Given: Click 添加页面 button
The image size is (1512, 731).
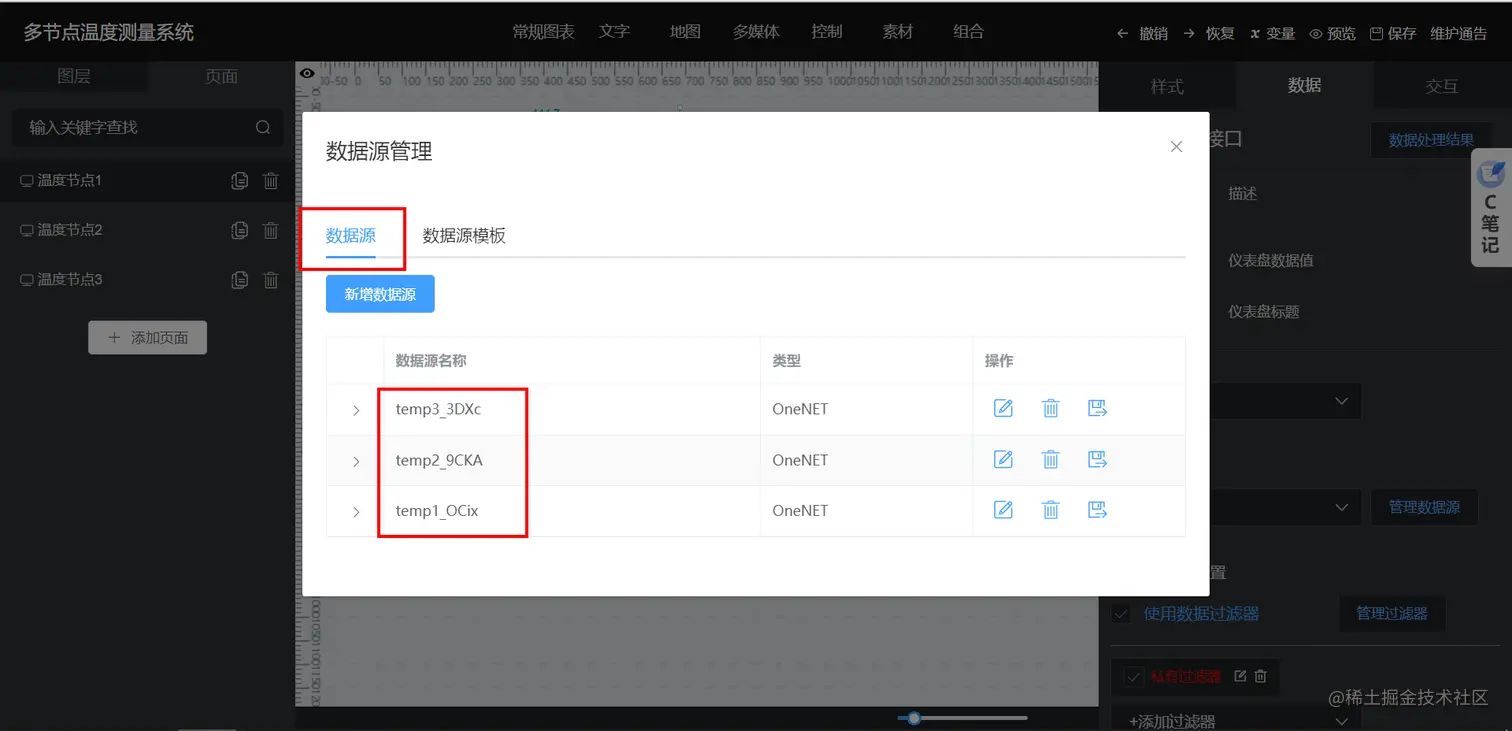Looking at the screenshot, I should [148, 338].
